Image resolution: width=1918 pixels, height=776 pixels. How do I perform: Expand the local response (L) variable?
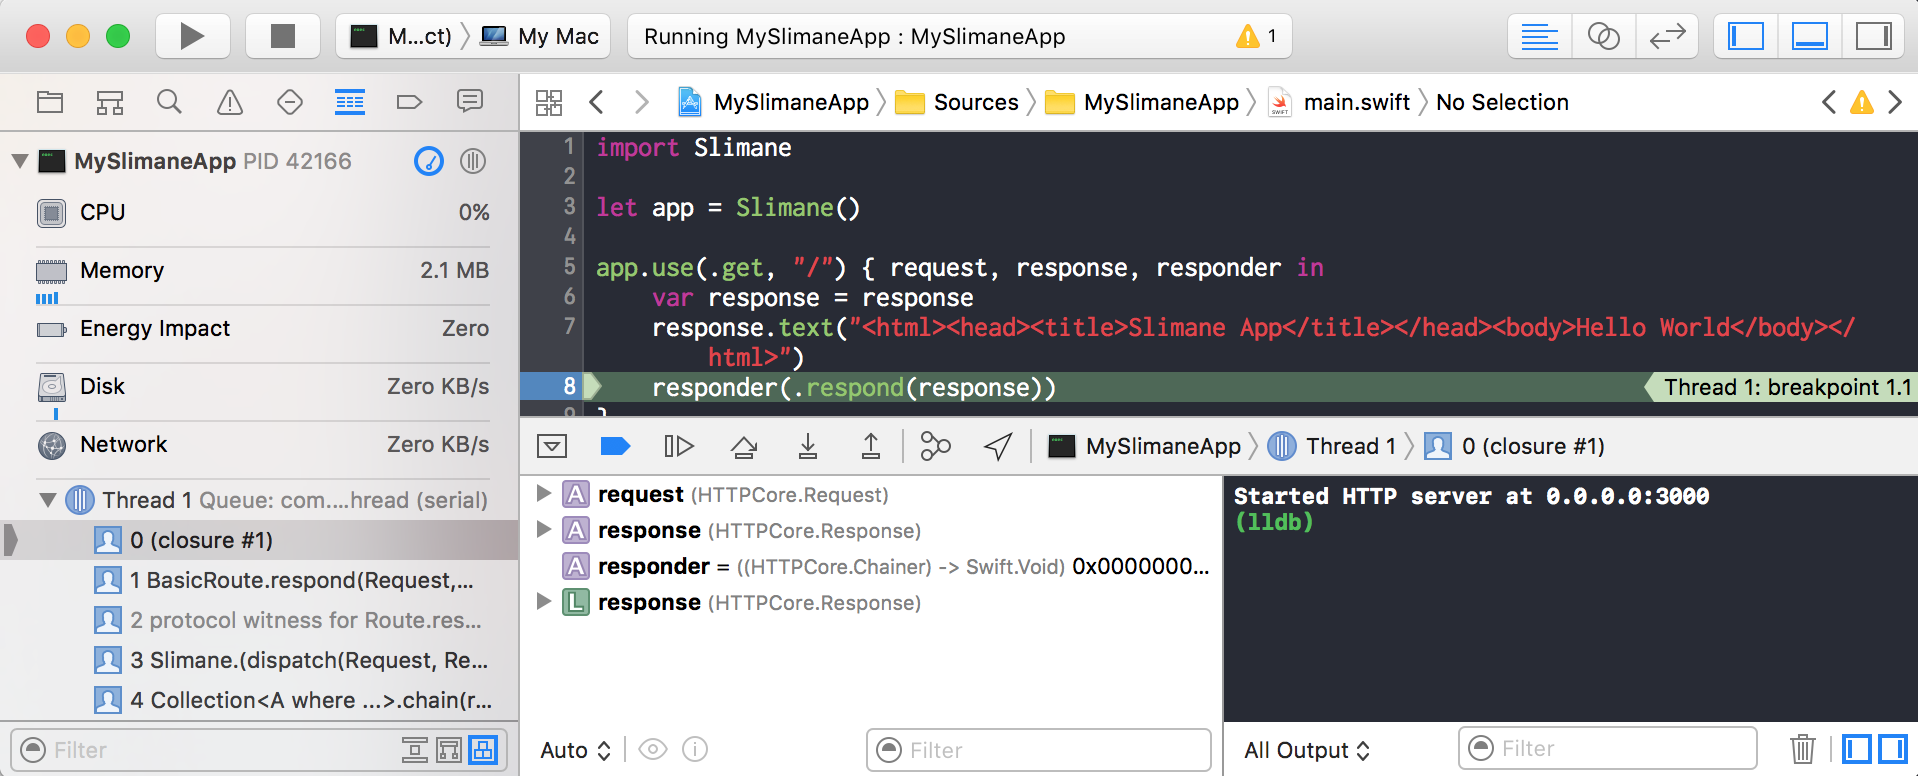coord(544,601)
